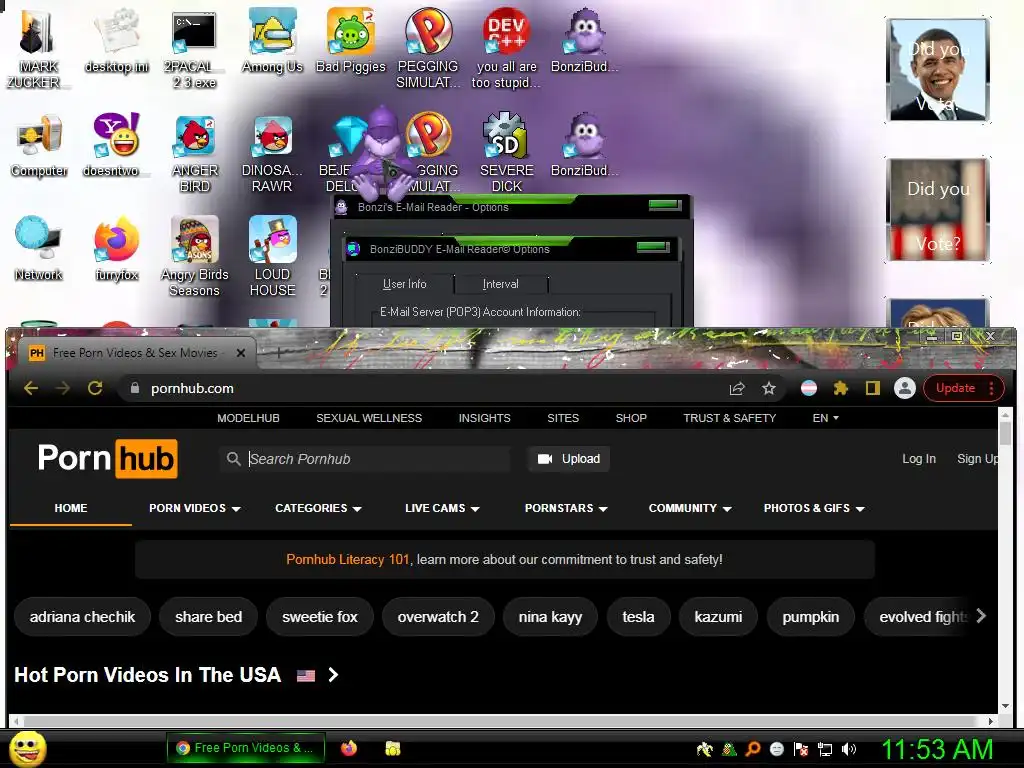Open the MARK ZUCKER desktop icon
1024x768 pixels.
(x=38, y=47)
